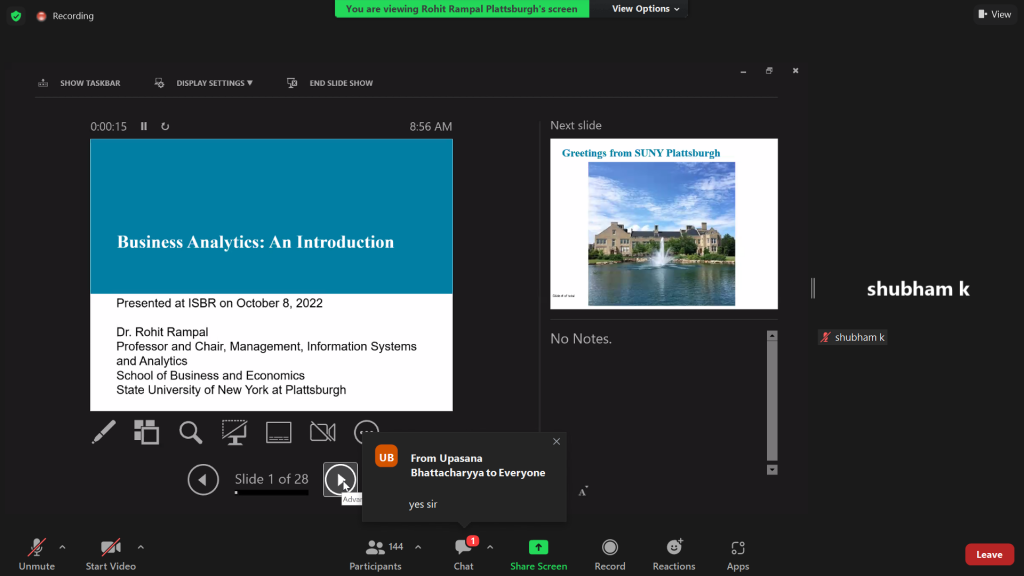Open the Display Settings dropdown

pos(204,83)
